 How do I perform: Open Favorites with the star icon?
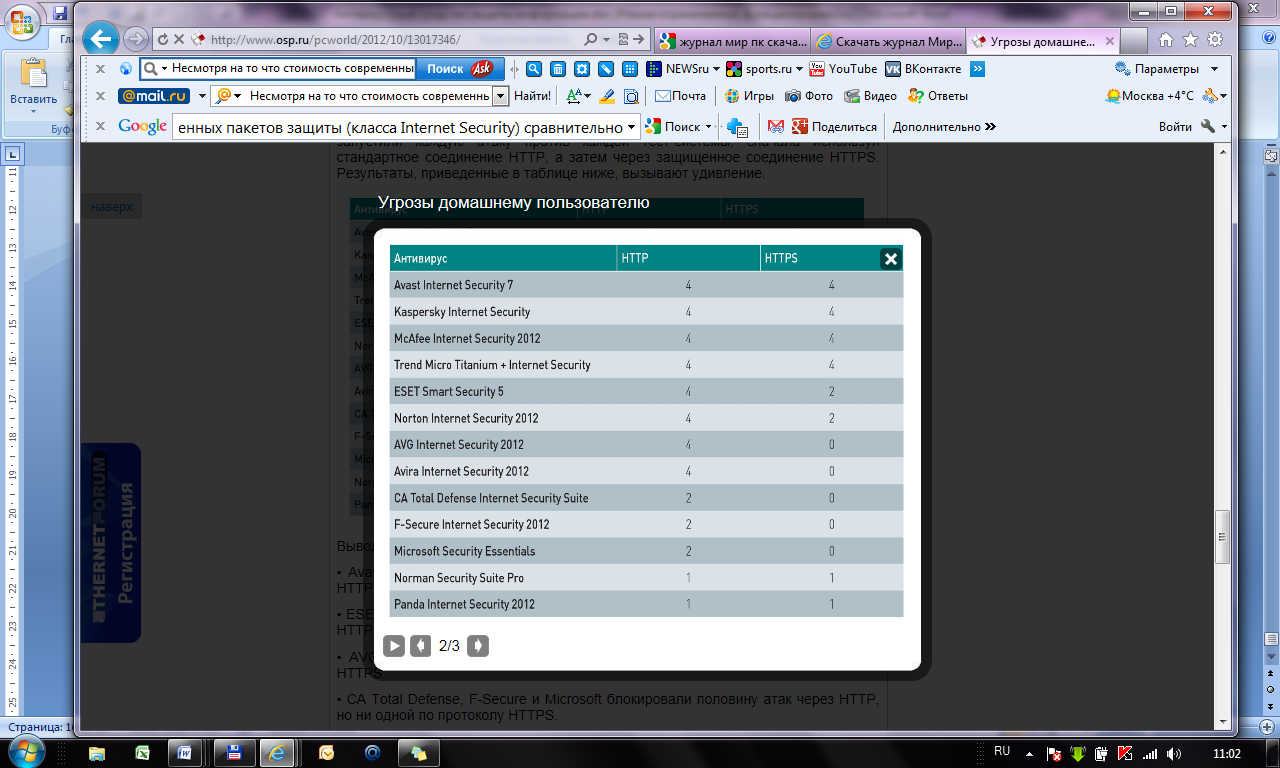click(1190, 40)
